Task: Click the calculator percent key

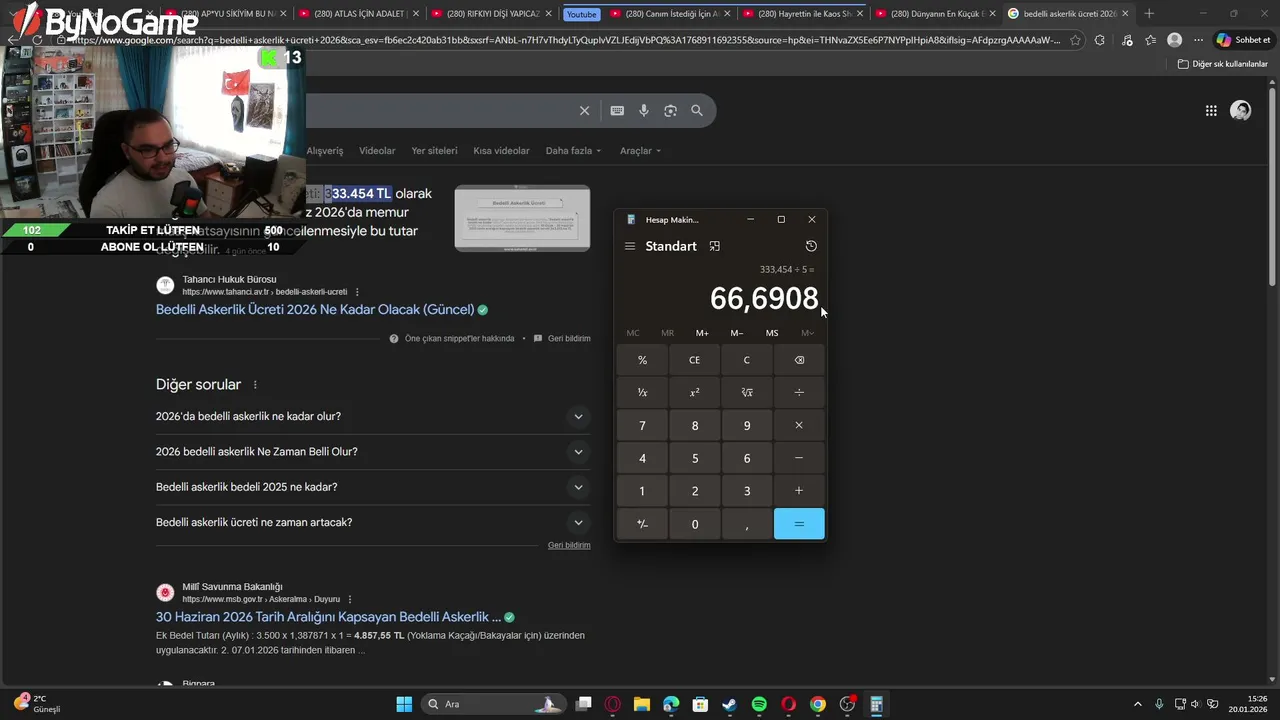Action: tap(642, 360)
